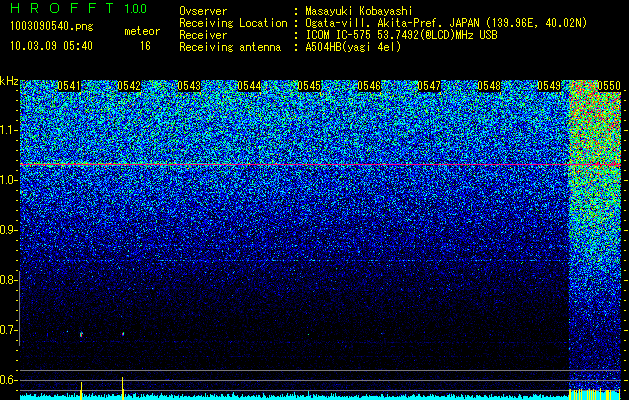Click the red carrier line in the spectrogram
Screen dimensions: 629x400
[x=321, y=164]
